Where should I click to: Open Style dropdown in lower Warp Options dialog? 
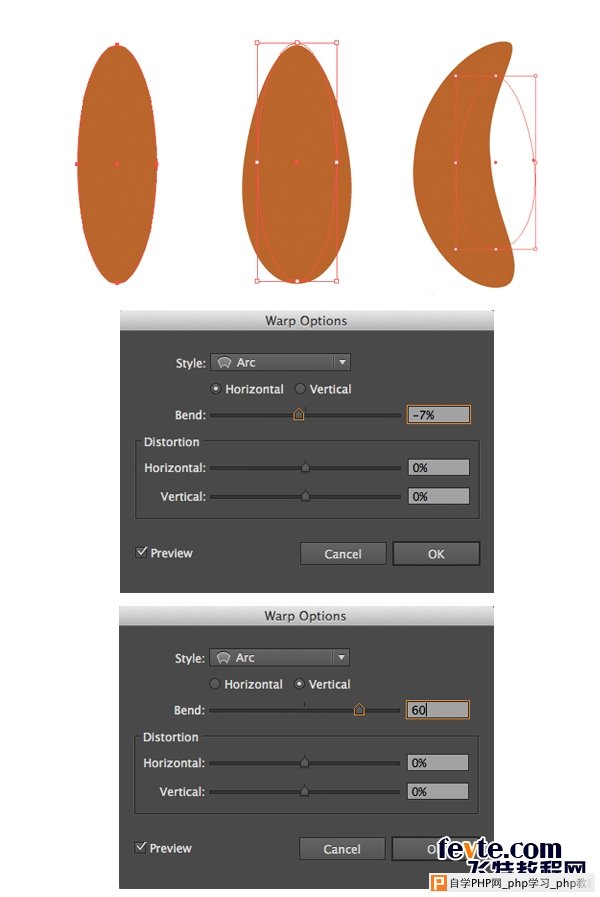click(279, 657)
